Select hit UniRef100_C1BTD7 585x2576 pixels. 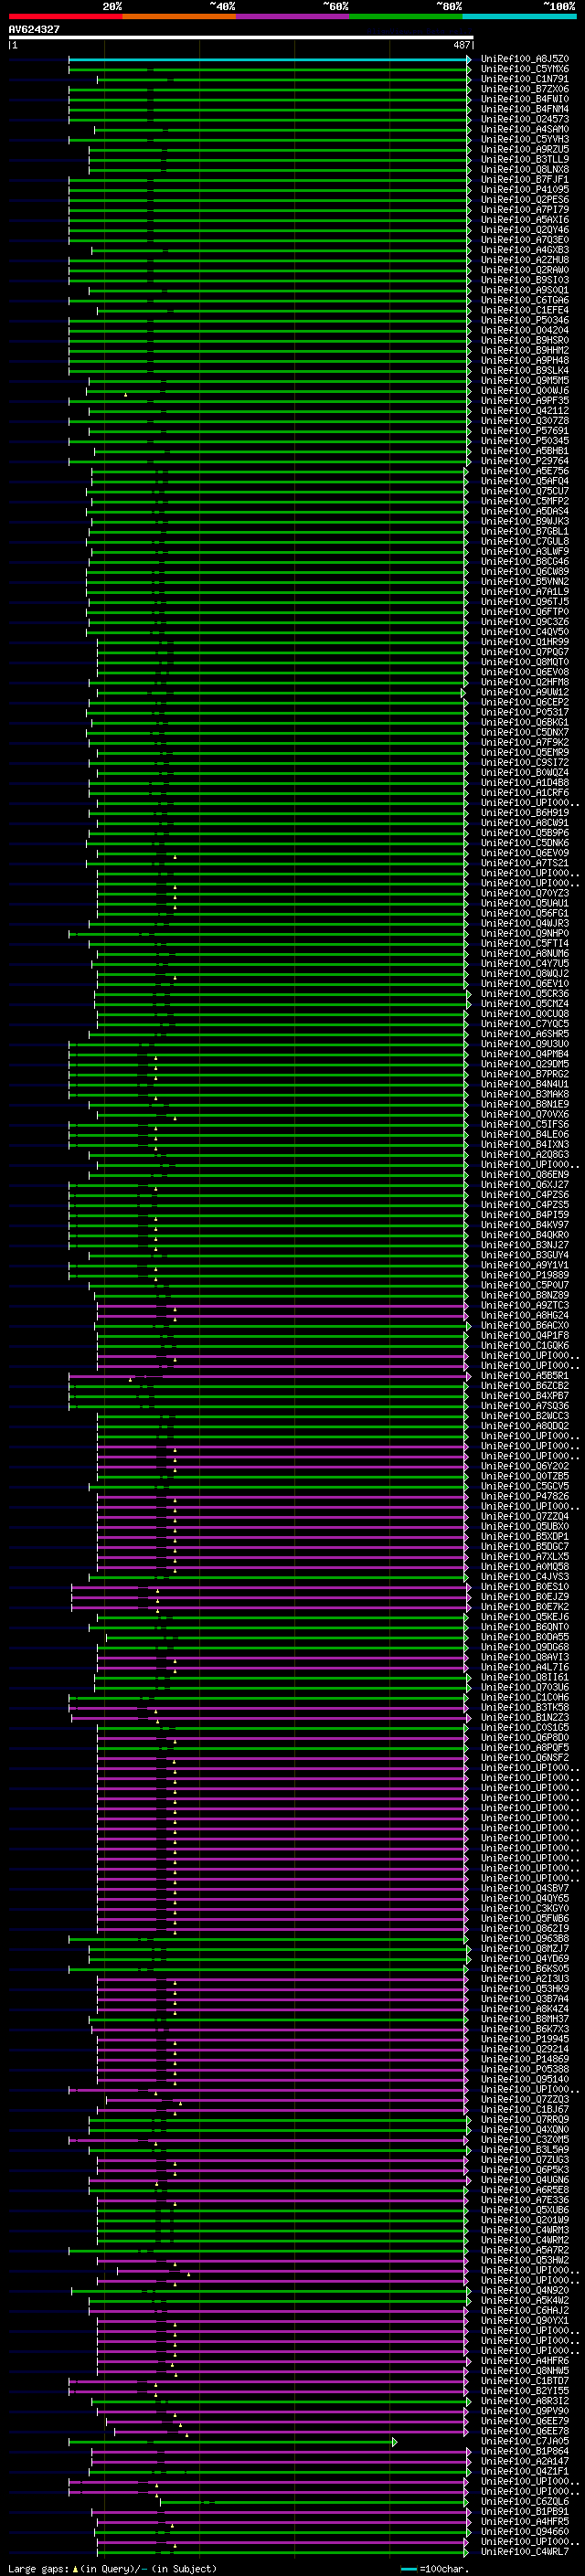[525, 2382]
